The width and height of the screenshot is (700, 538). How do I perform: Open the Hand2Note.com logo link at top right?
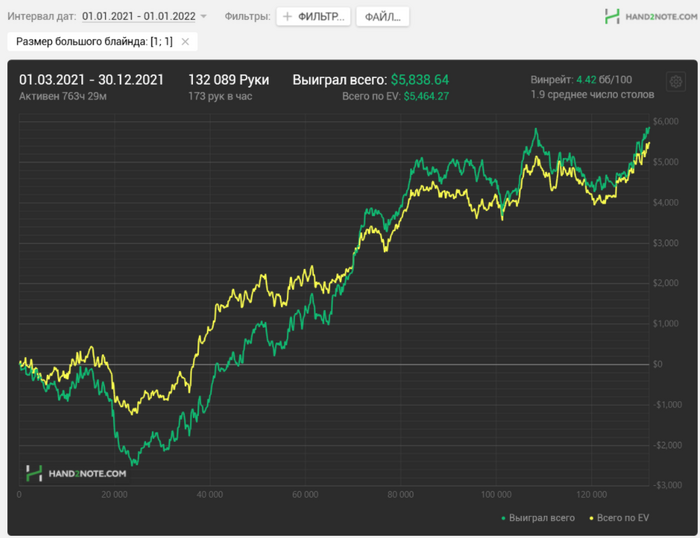pos(651,17)
